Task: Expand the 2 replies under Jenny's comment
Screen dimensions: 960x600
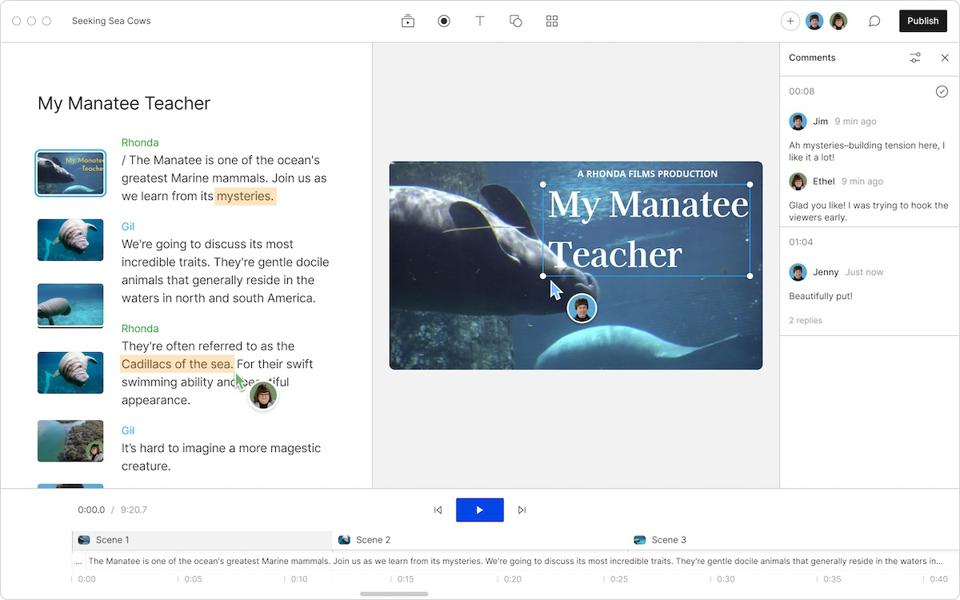Action: coord(806,320)
